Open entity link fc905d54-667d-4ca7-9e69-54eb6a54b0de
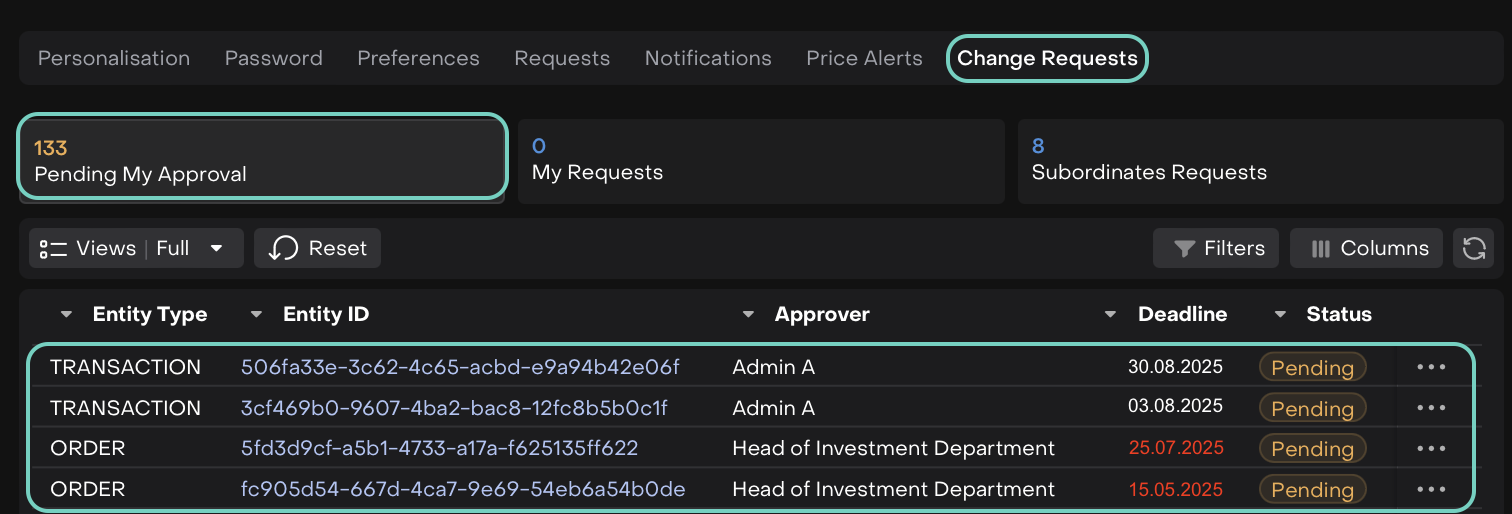The height and width of the screenshot is (514, 1512). (x=463, y=489)
